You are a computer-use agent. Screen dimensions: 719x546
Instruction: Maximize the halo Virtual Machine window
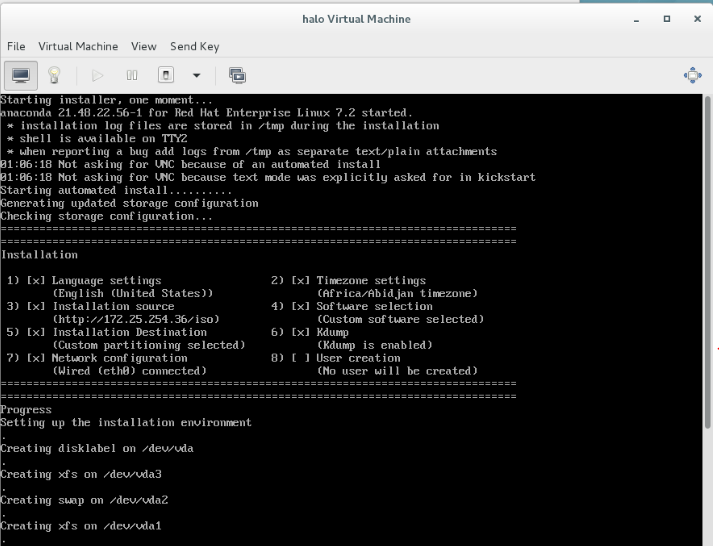coord(667,19)
